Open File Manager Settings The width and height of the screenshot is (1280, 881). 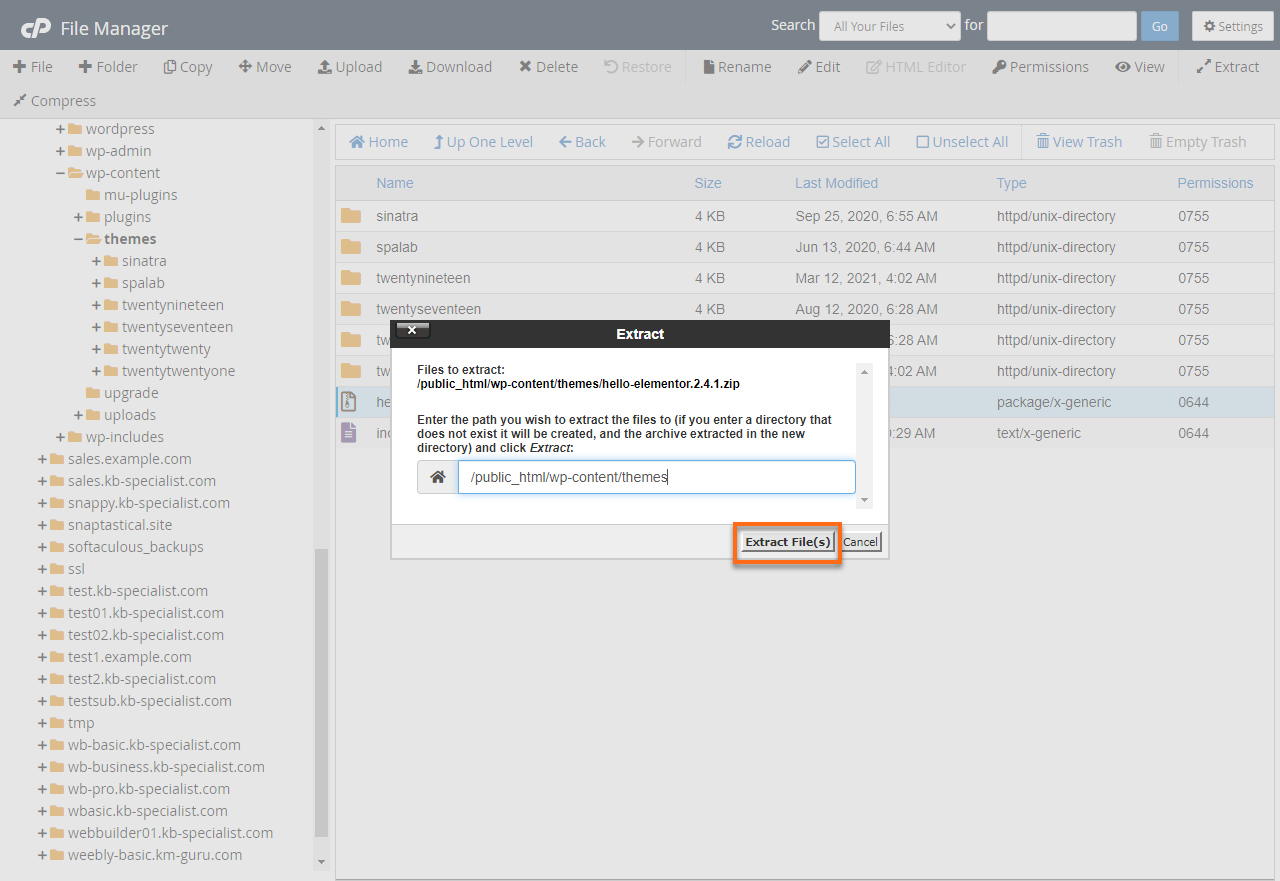point(1232,25)
